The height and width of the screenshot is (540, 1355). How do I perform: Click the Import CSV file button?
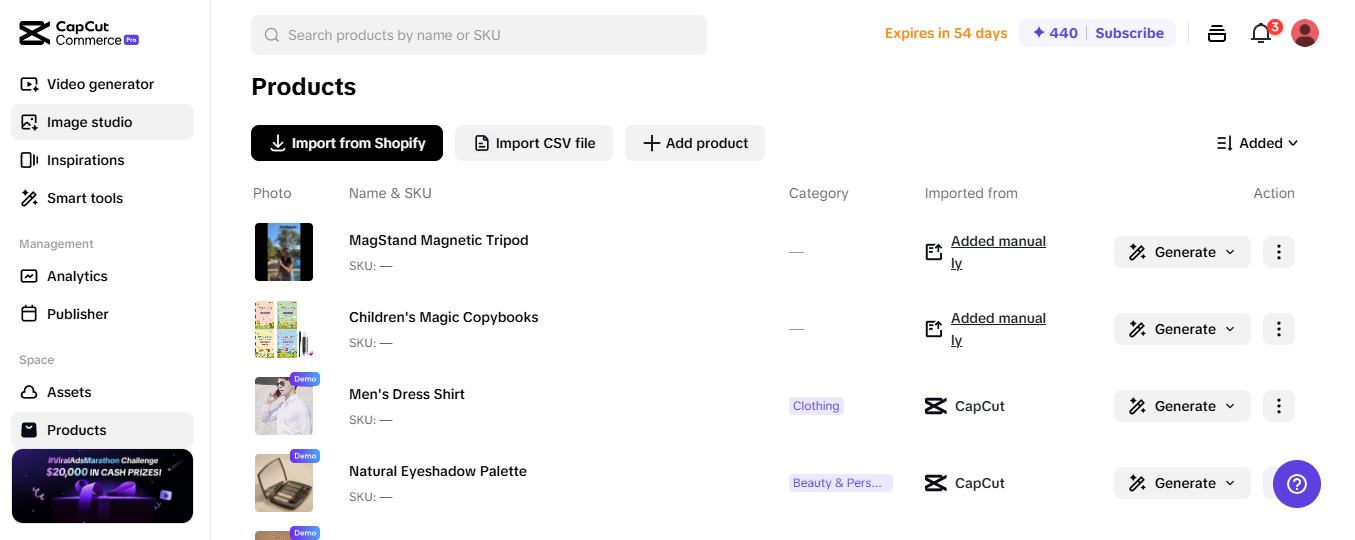coord(534,143)
